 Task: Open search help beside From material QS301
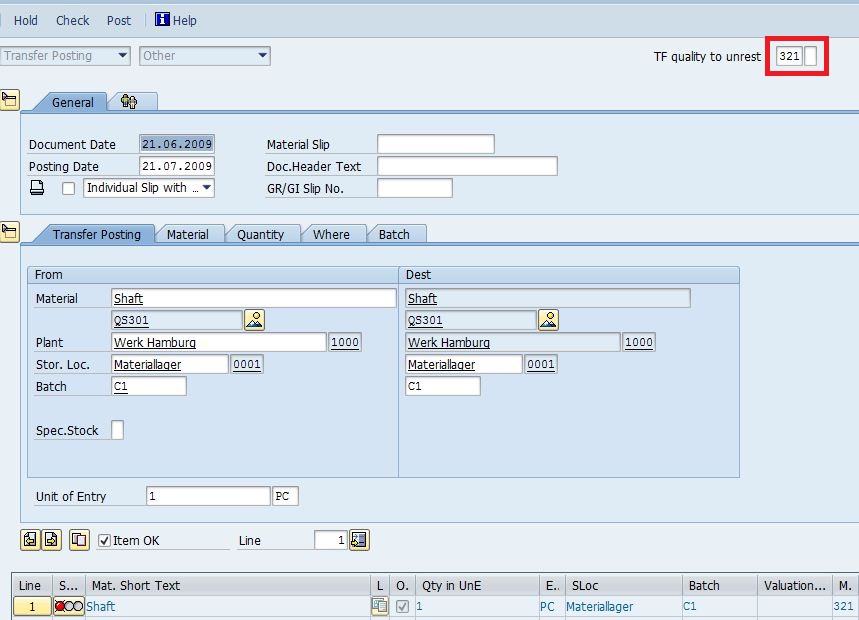click(x=253, y=318)
